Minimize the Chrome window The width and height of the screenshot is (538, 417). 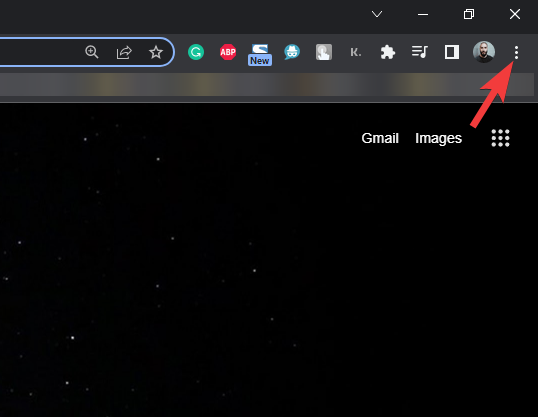[423, 14]
